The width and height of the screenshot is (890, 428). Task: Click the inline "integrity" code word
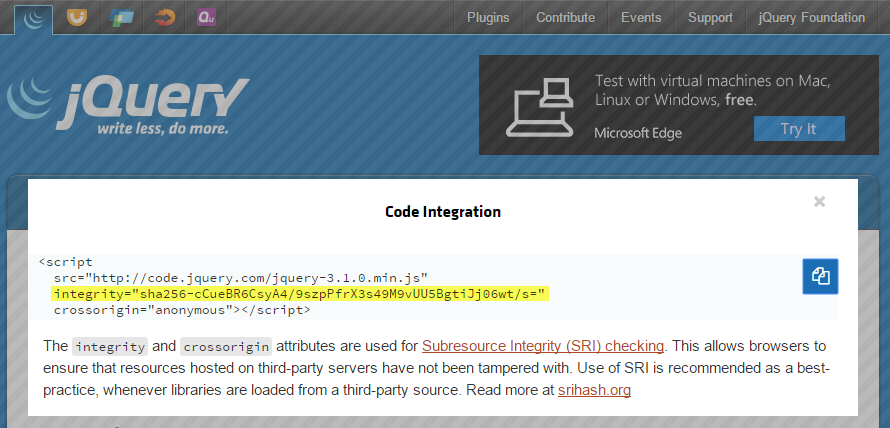point(110,346)
